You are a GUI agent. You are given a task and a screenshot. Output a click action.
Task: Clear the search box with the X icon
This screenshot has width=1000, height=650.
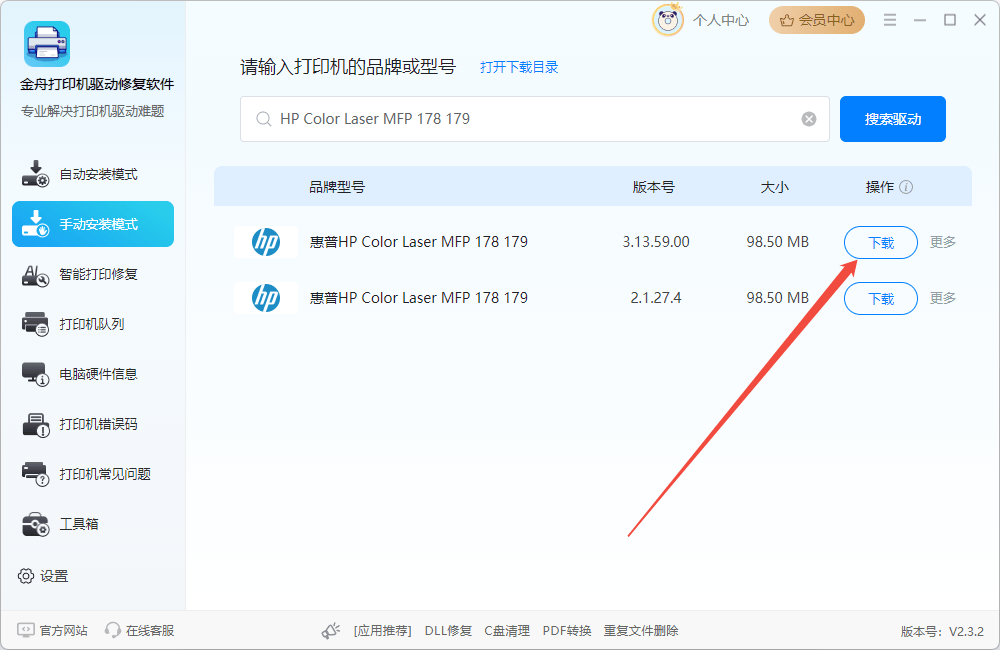(x=809, y=119)
